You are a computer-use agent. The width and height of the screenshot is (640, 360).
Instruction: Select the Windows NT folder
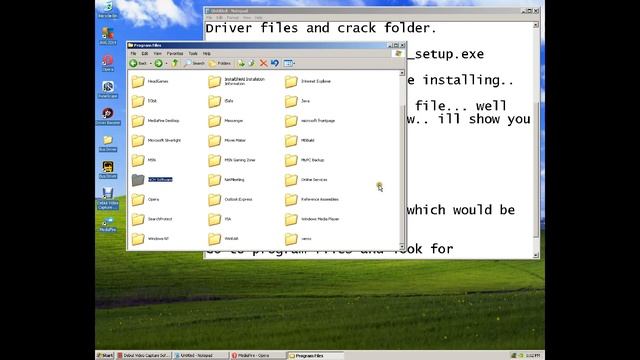click(150, 239)
